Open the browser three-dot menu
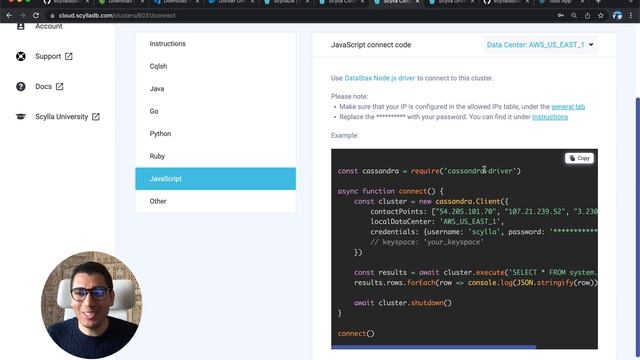The height and width of the screenshot is (360, 640). (631, 16)
